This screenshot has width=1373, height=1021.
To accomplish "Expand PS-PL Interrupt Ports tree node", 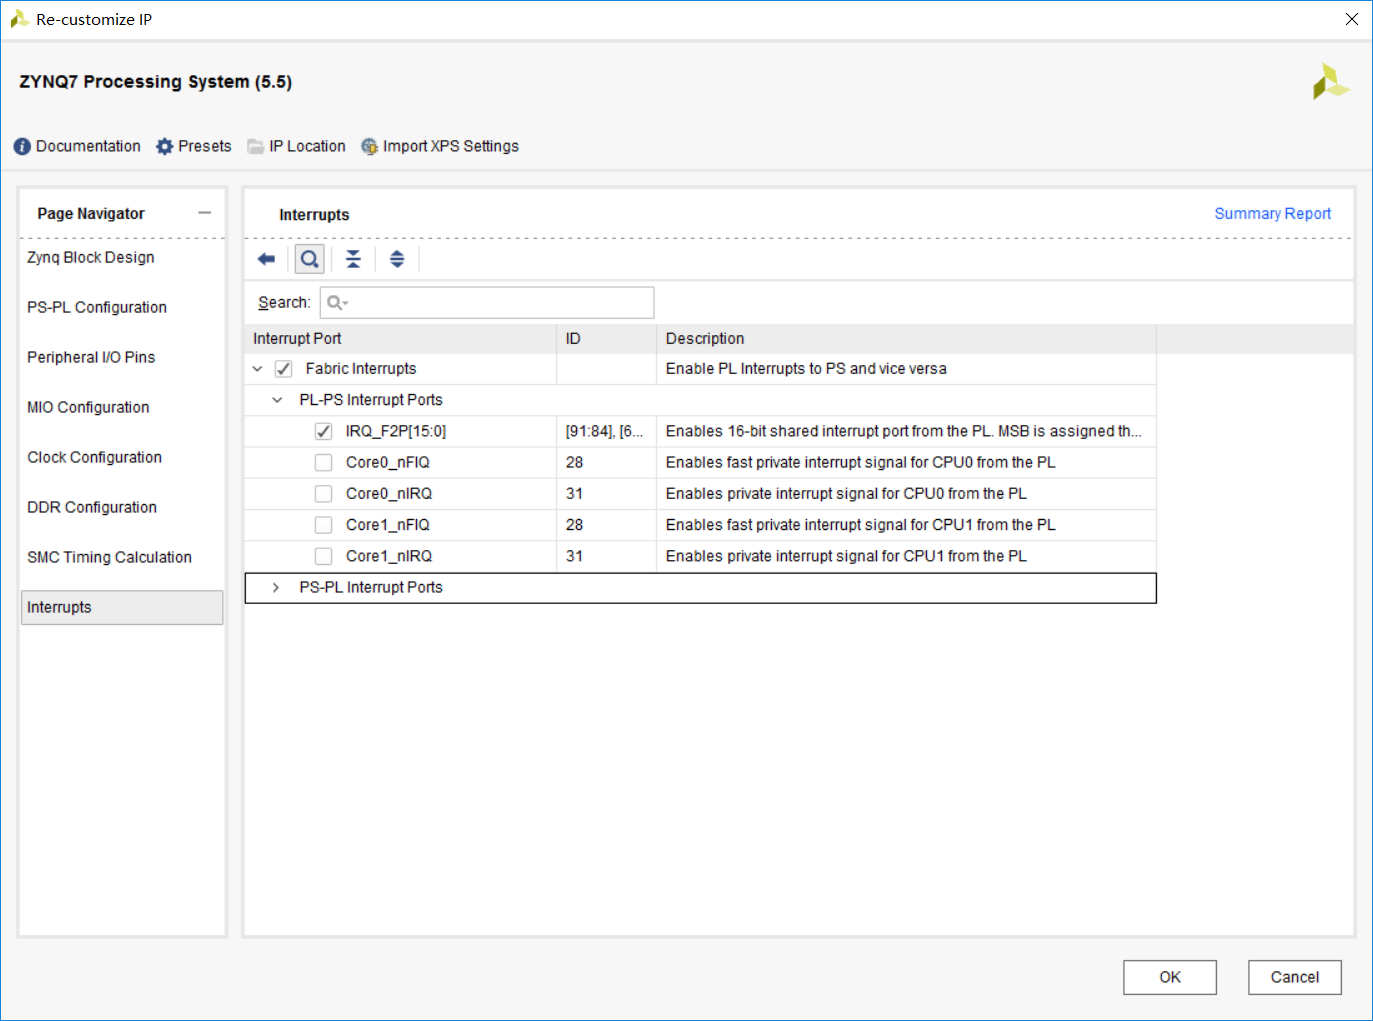I will pyautogui.click(x=276, y=588).
